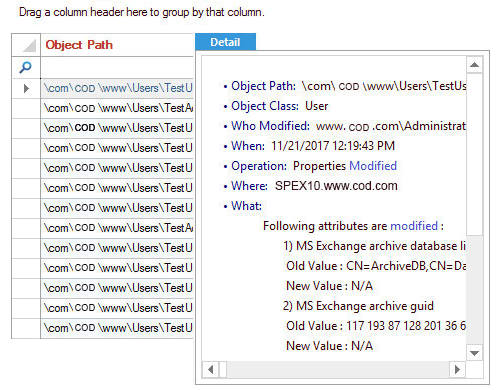Screen dimensions: 500x390
Task: Click the 'Modified' link in Operation line
Action: [x=373, y=166]
